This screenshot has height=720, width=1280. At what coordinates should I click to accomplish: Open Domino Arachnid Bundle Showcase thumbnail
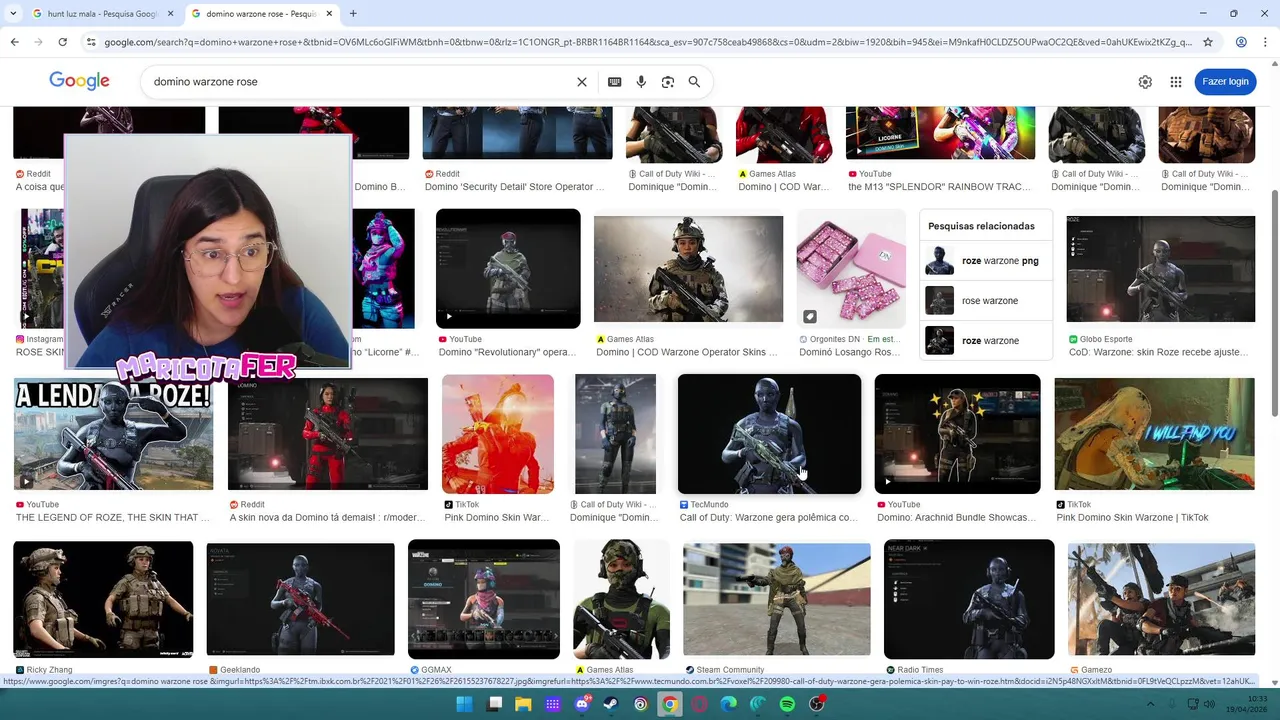pos(957,434)
